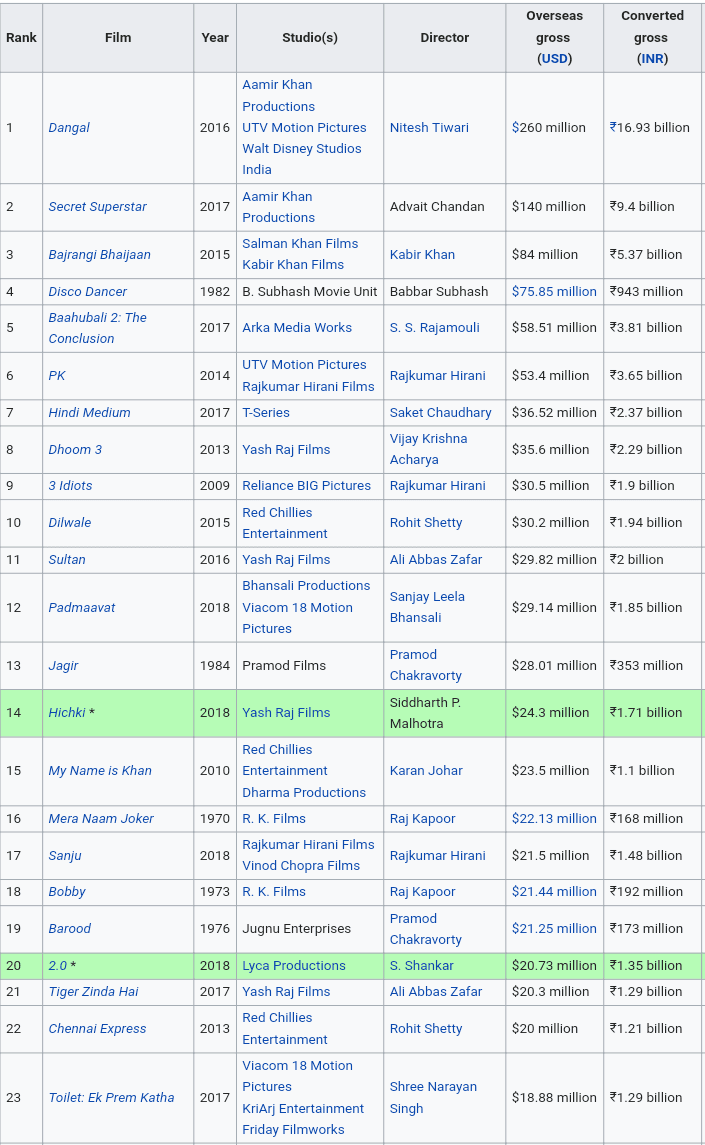Open $75.85 million gross link
The width and height of the screenshot is (705, 1145).
[x=554, y=291]
